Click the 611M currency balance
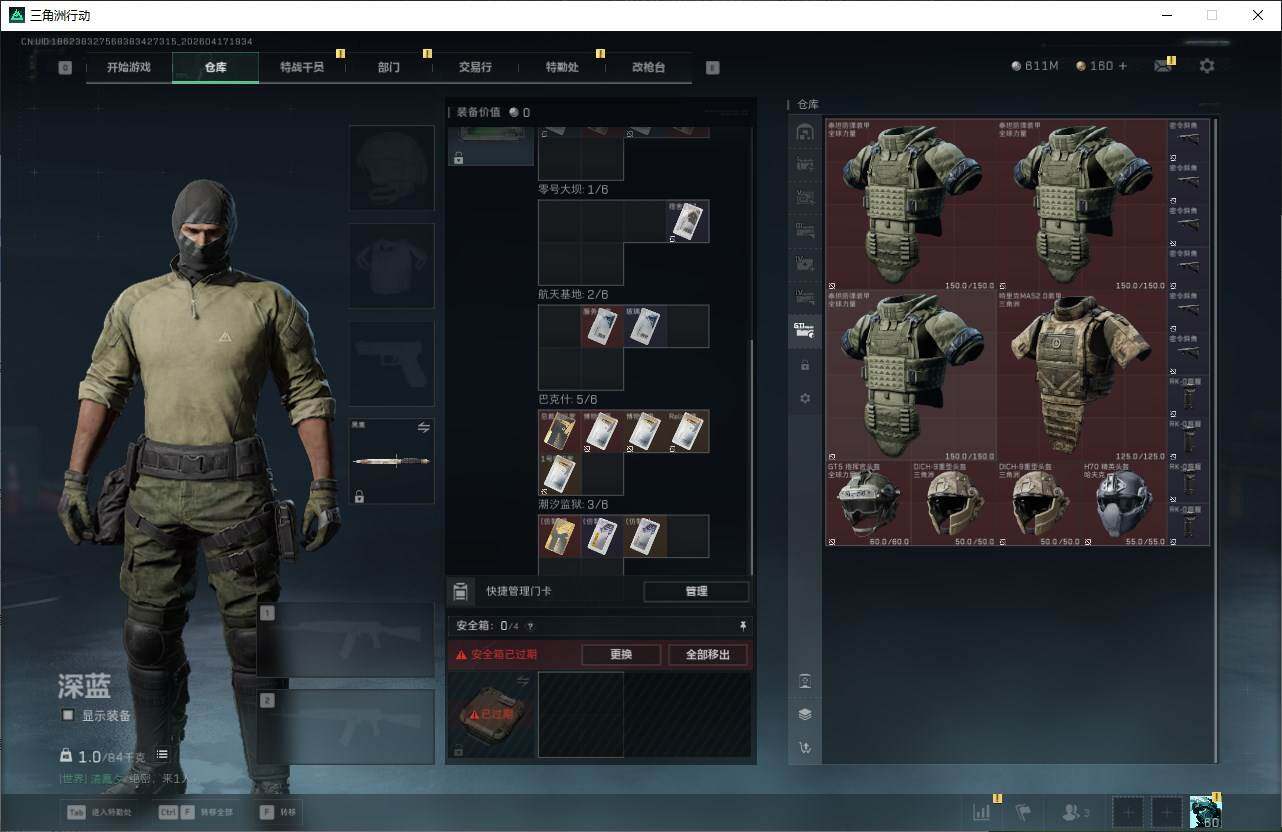 tap(1035, 66)
